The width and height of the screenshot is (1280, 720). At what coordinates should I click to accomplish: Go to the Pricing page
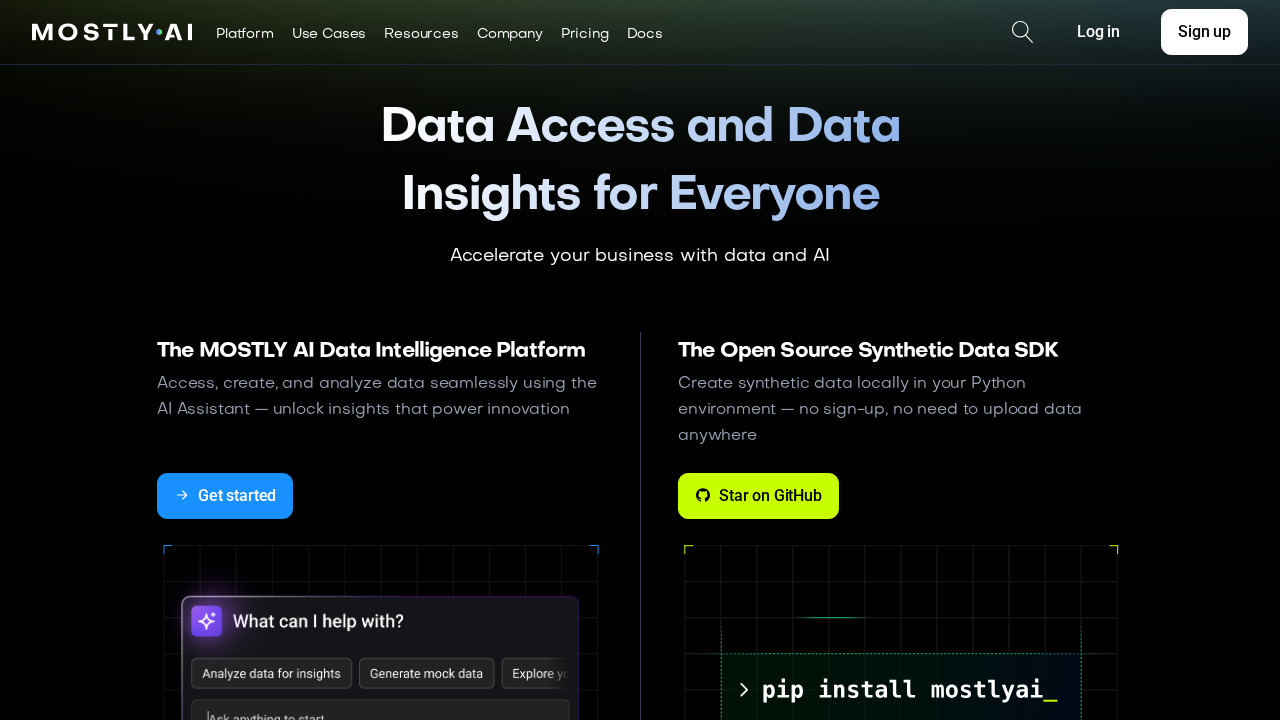pos(585,33)
